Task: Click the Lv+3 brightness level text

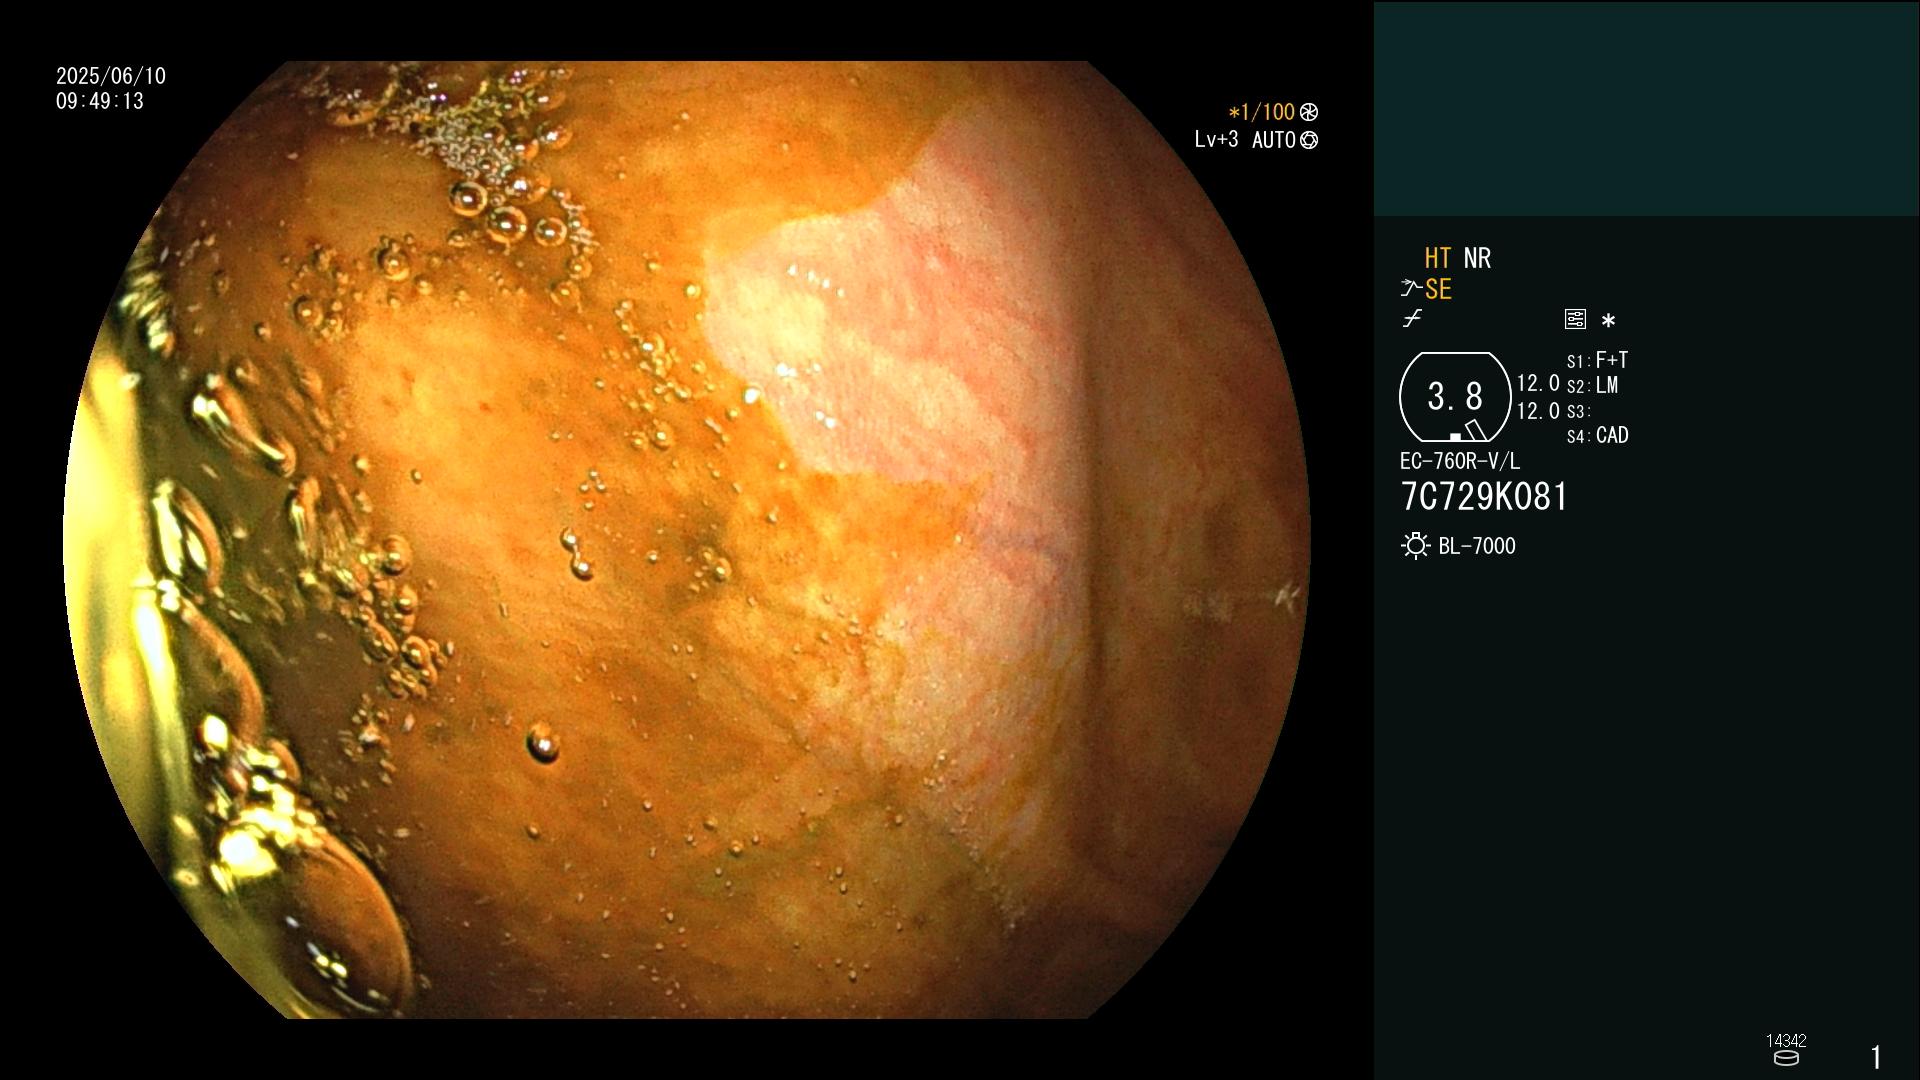Action: pos(1216,140)
